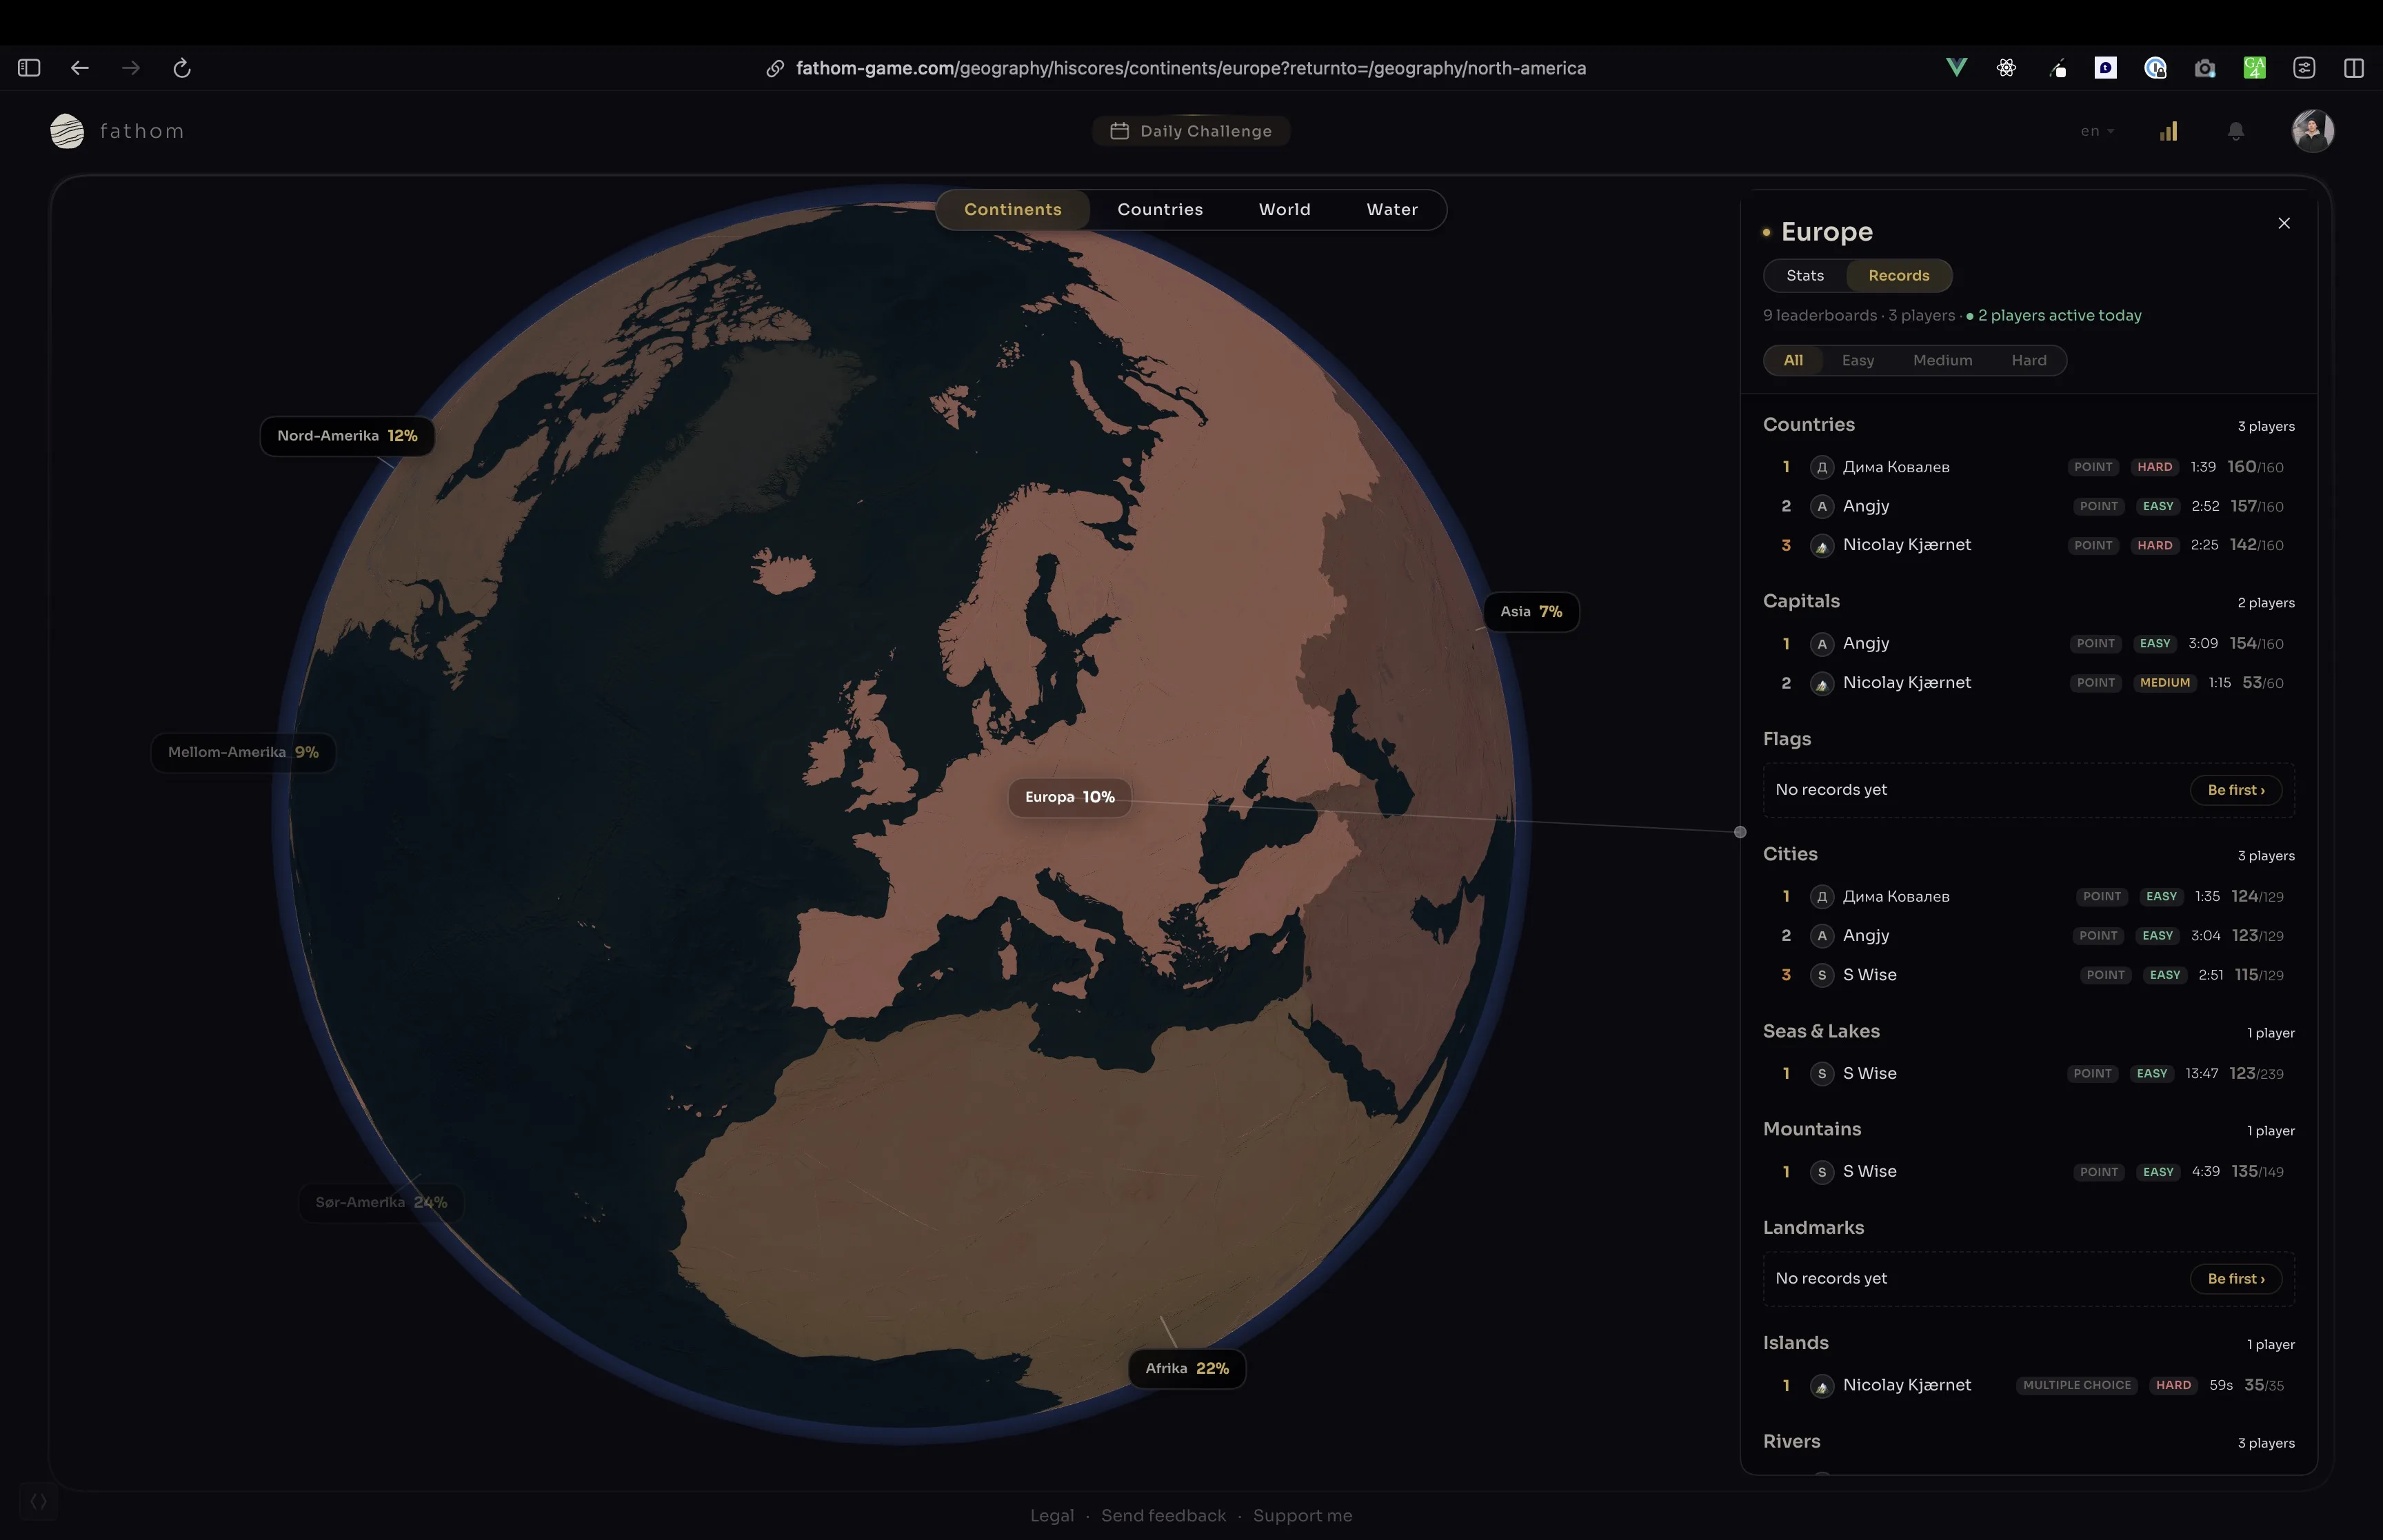The image size is (2383, 1540).
Task: Filter records by Hard difficulty
Action: click(2029, 360)
